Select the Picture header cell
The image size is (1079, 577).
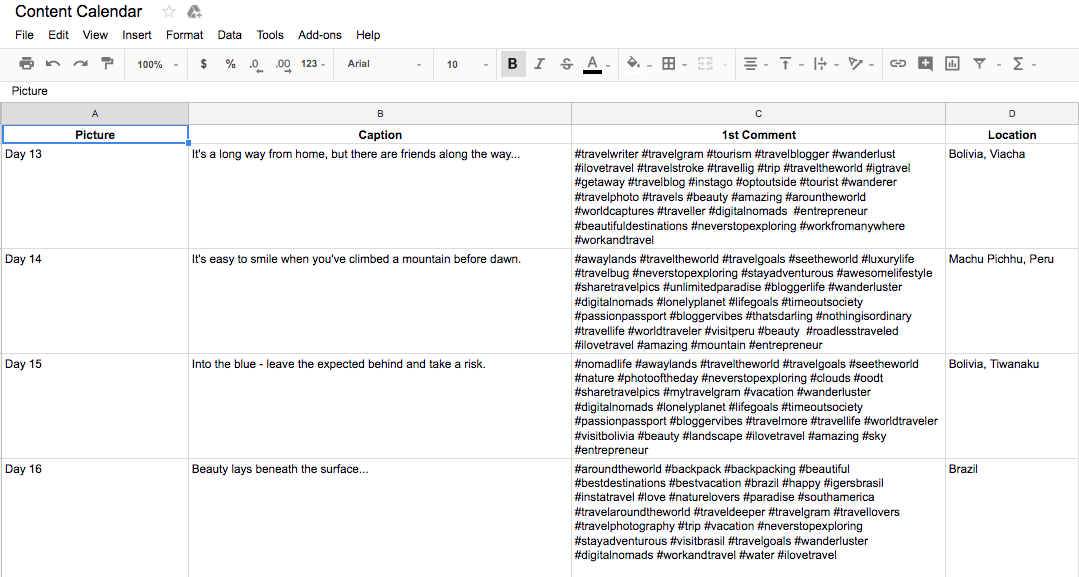(x=95, y=135)
